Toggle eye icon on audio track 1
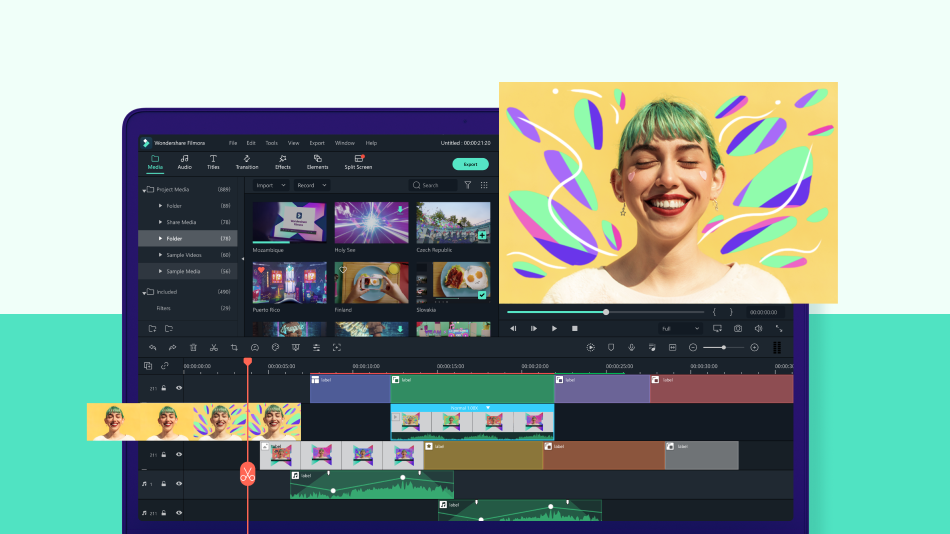 pyautogui.click(x=179, y=484)
